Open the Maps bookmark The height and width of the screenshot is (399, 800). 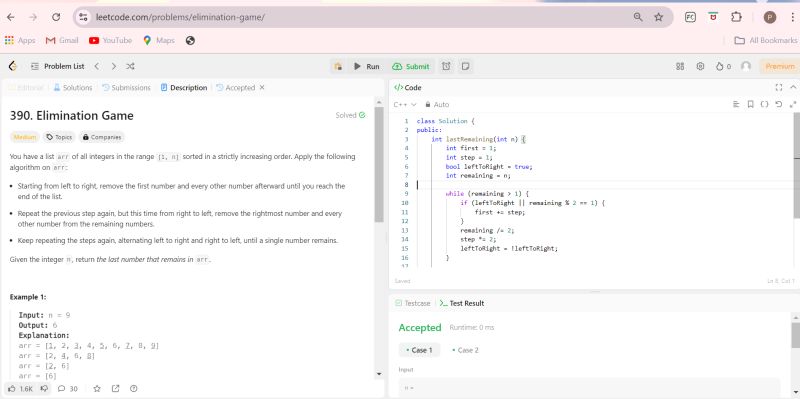(x=159, y=40)
